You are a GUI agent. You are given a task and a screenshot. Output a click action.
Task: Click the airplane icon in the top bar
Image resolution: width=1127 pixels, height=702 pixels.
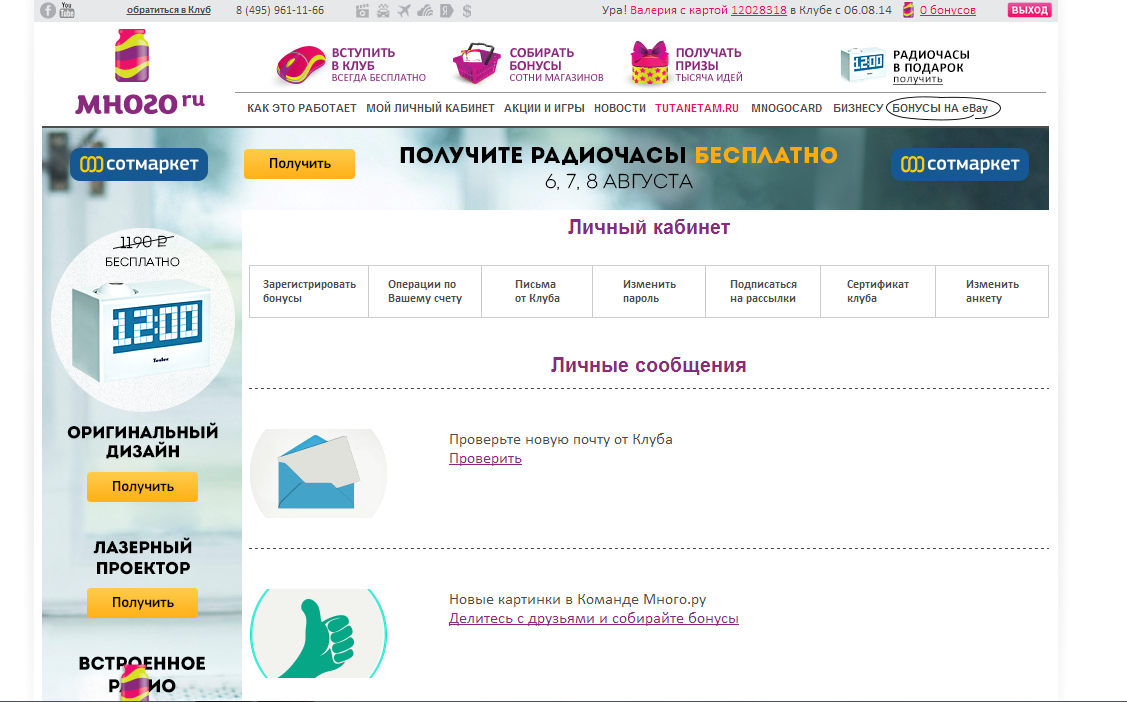click(404, 11)
